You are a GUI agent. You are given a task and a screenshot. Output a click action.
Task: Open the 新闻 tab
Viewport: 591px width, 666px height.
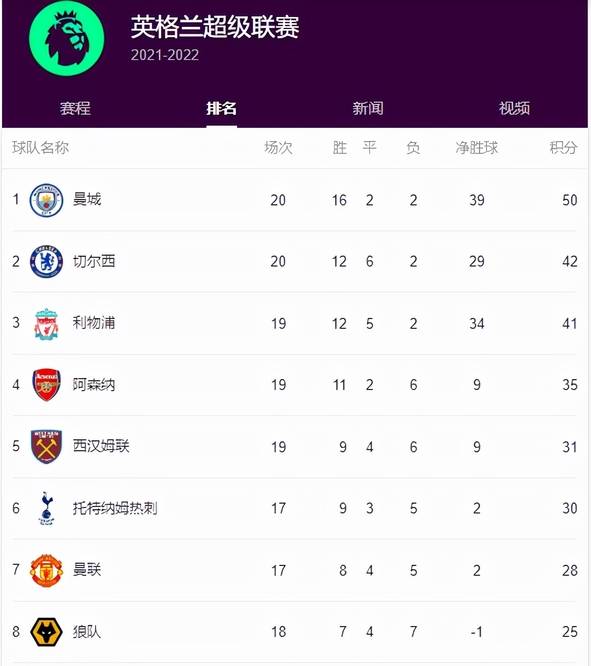click(368, 108)
